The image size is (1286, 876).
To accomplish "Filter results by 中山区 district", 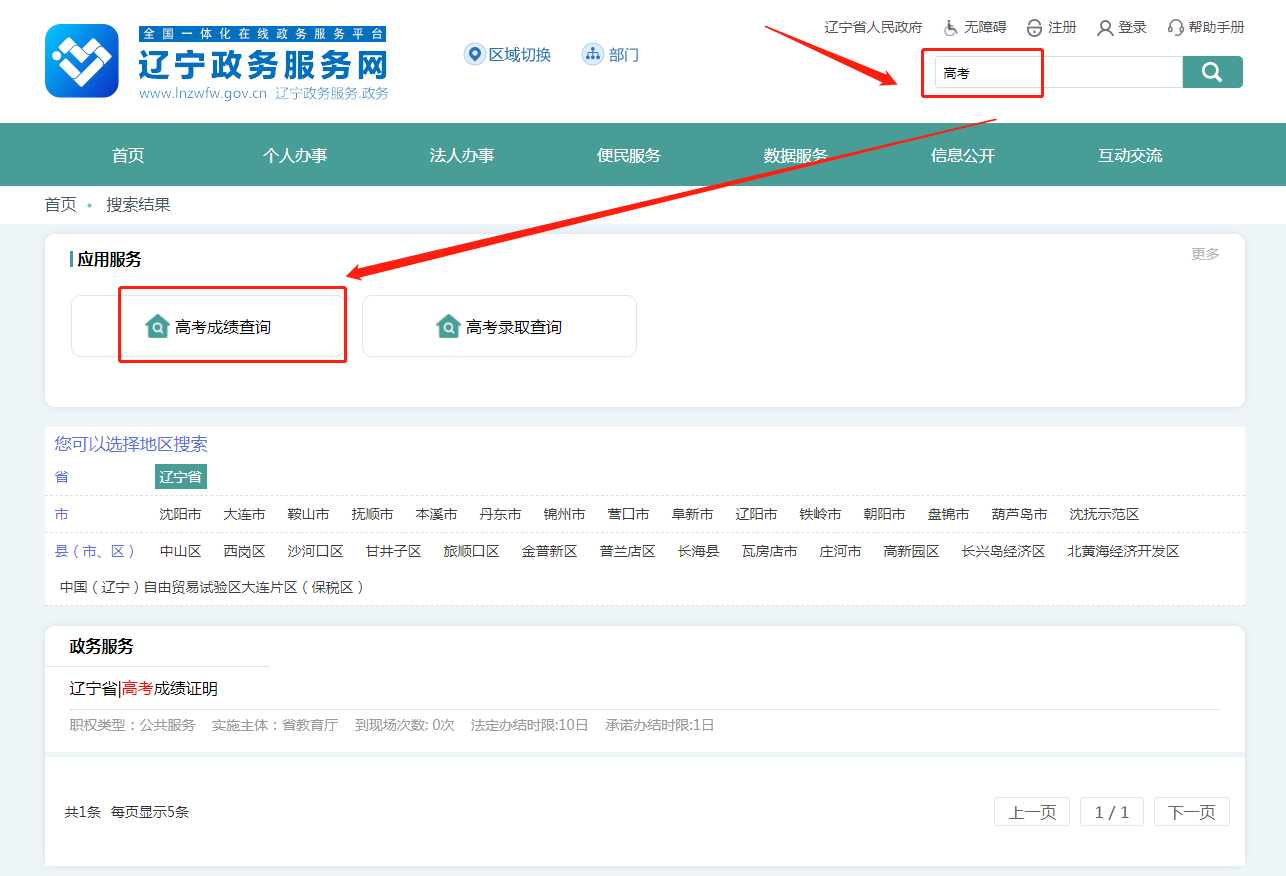I will coord(181,551).
